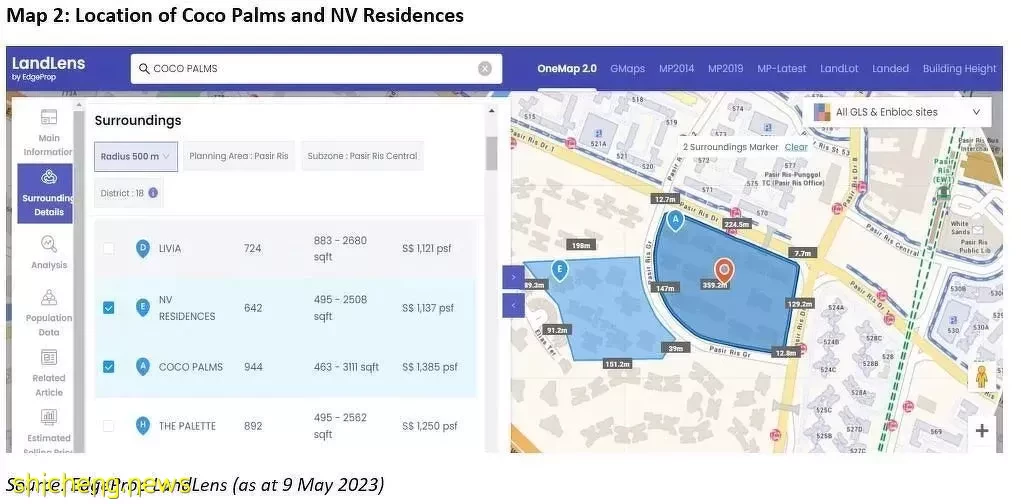Click the Clear surroundings marker link

pos(796,147)
